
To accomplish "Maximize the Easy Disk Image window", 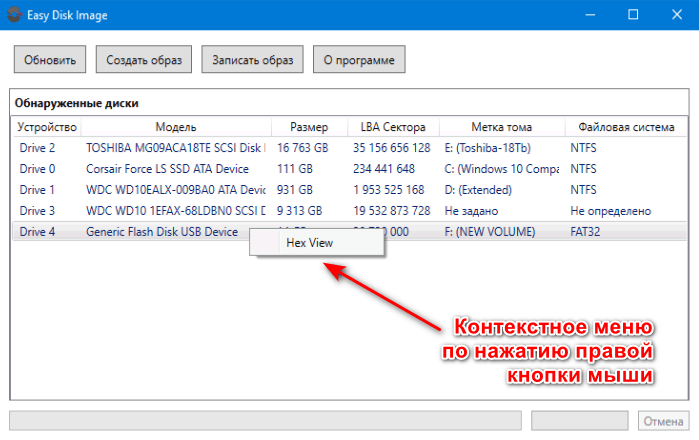I will [633, 15].
